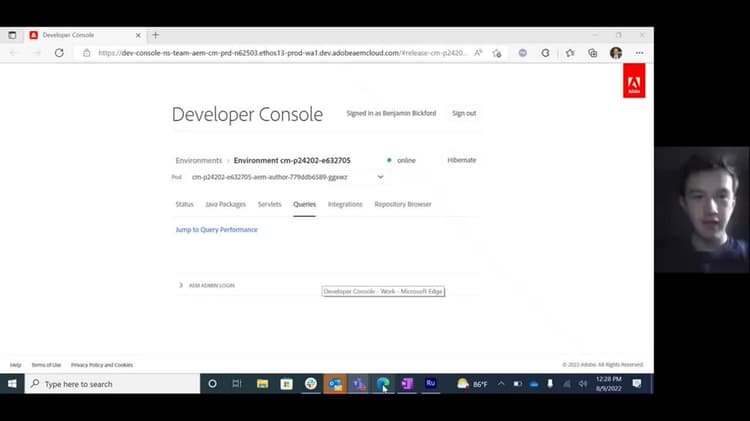Viewport: 750px width, 421px height.
Task: Expand the AEM Admin Login section
Action: 207,286
